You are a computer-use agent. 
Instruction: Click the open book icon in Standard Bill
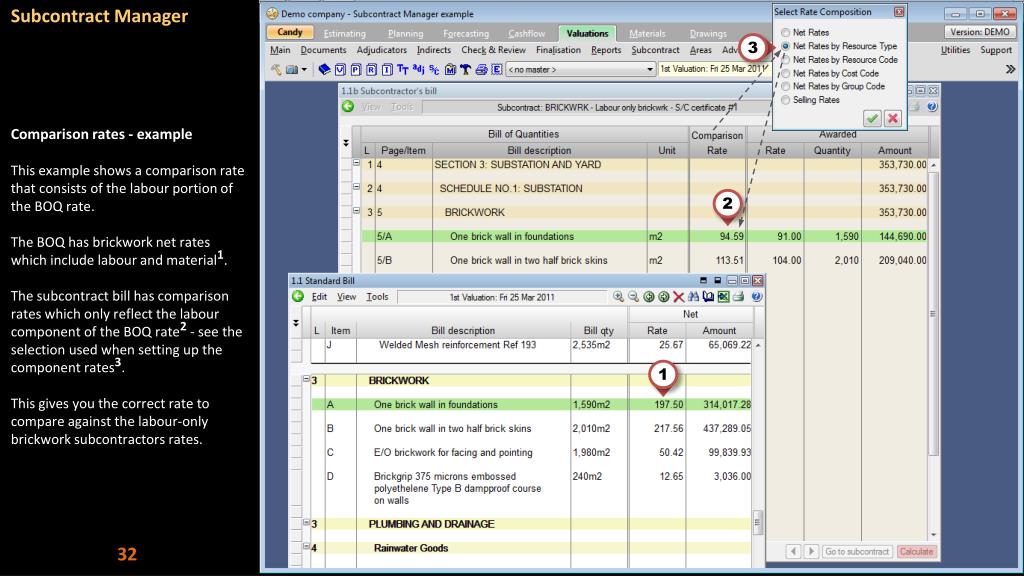709,297
